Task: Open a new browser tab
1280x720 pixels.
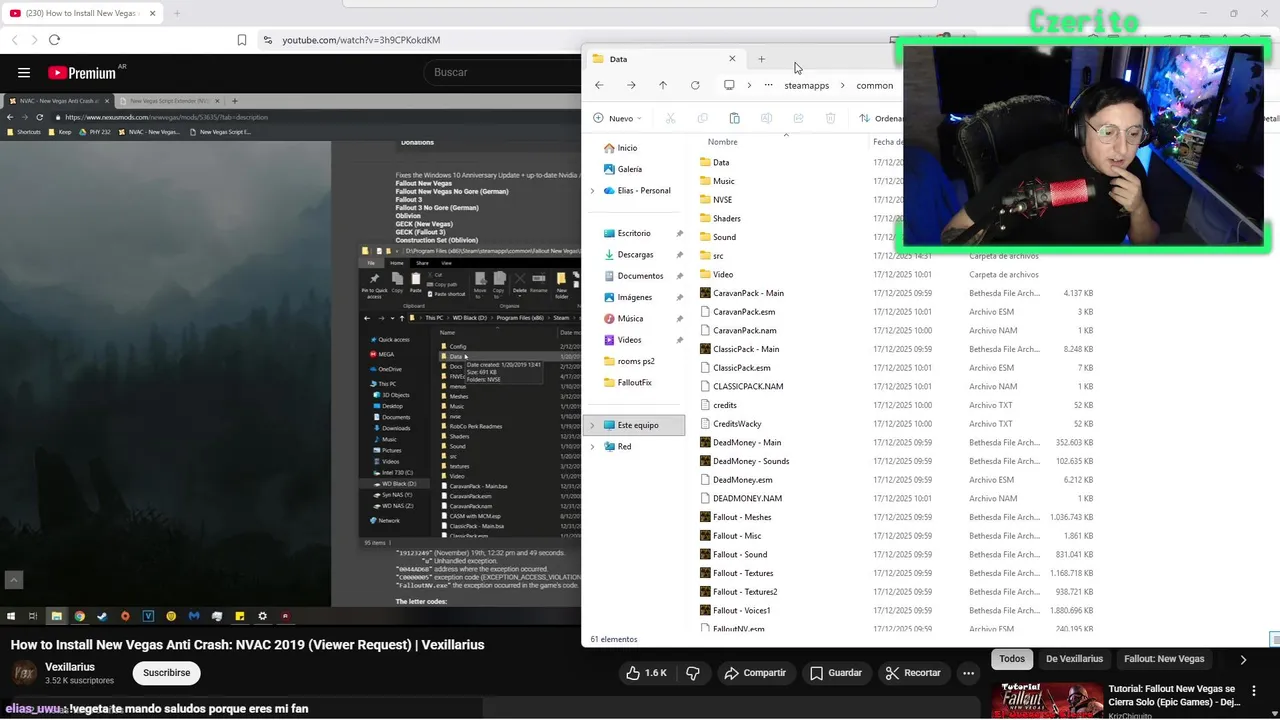Action: [x=177, y=13]
